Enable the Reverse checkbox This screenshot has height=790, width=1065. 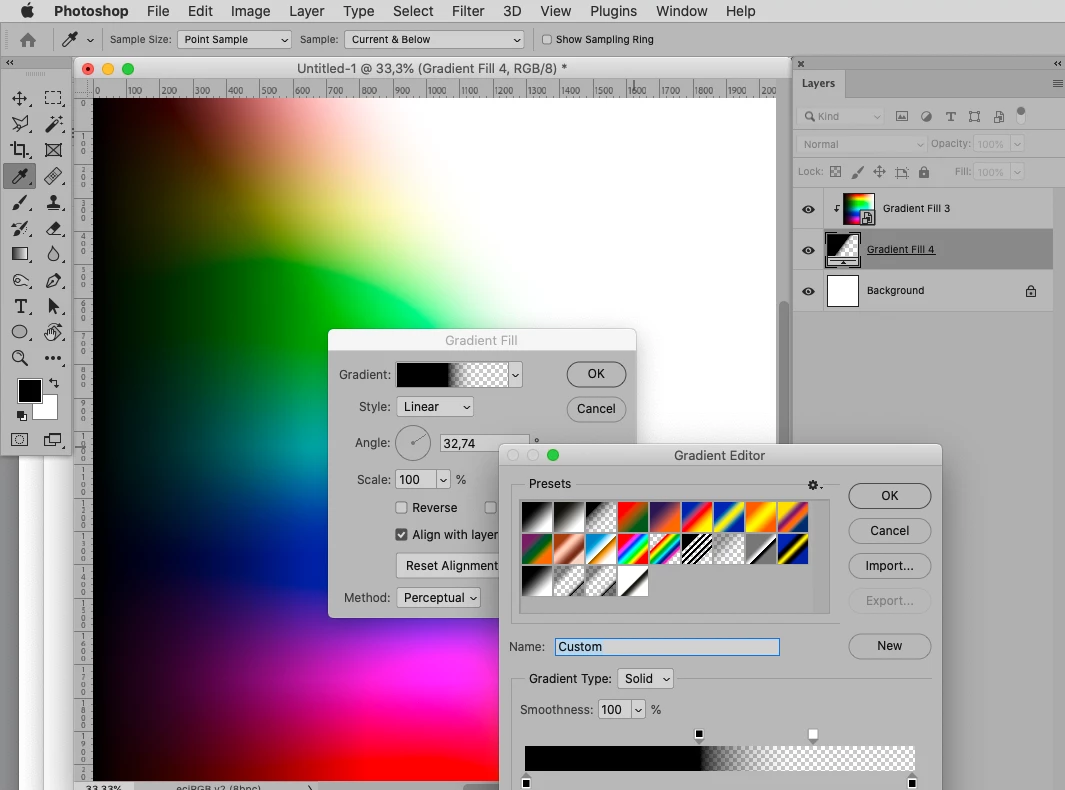(401, 507)
